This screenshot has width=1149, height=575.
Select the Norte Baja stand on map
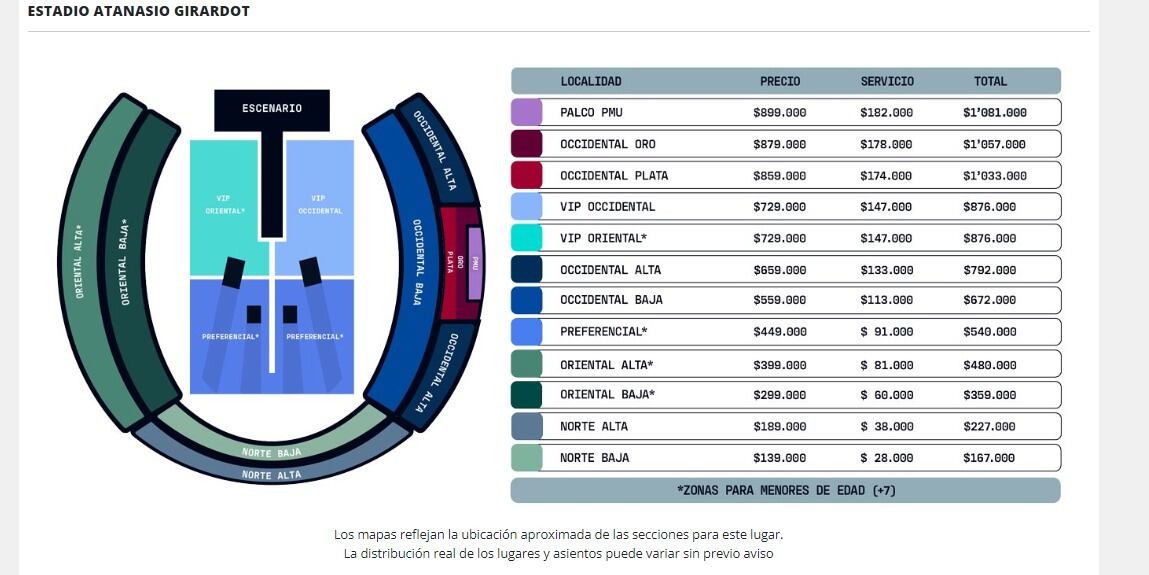(271, 450)
